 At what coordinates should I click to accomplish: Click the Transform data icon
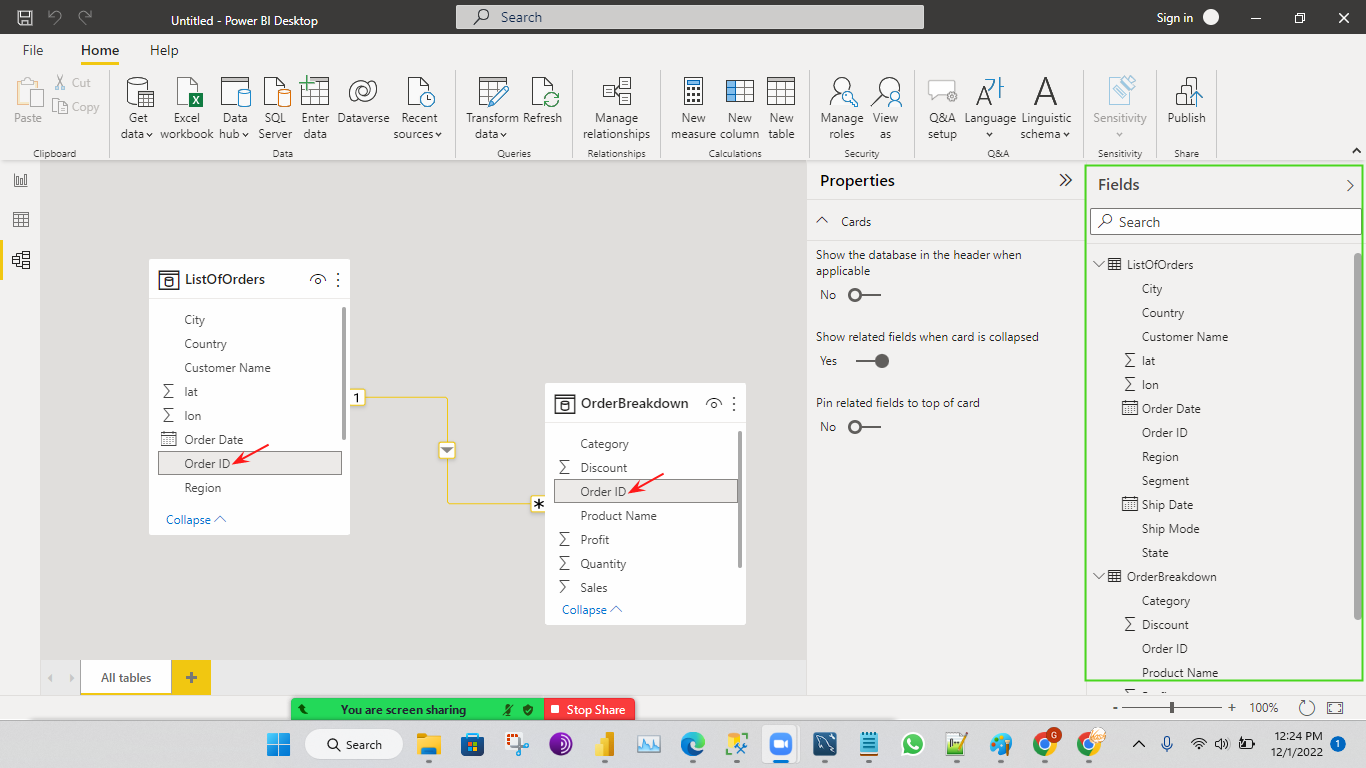[493, 92]
